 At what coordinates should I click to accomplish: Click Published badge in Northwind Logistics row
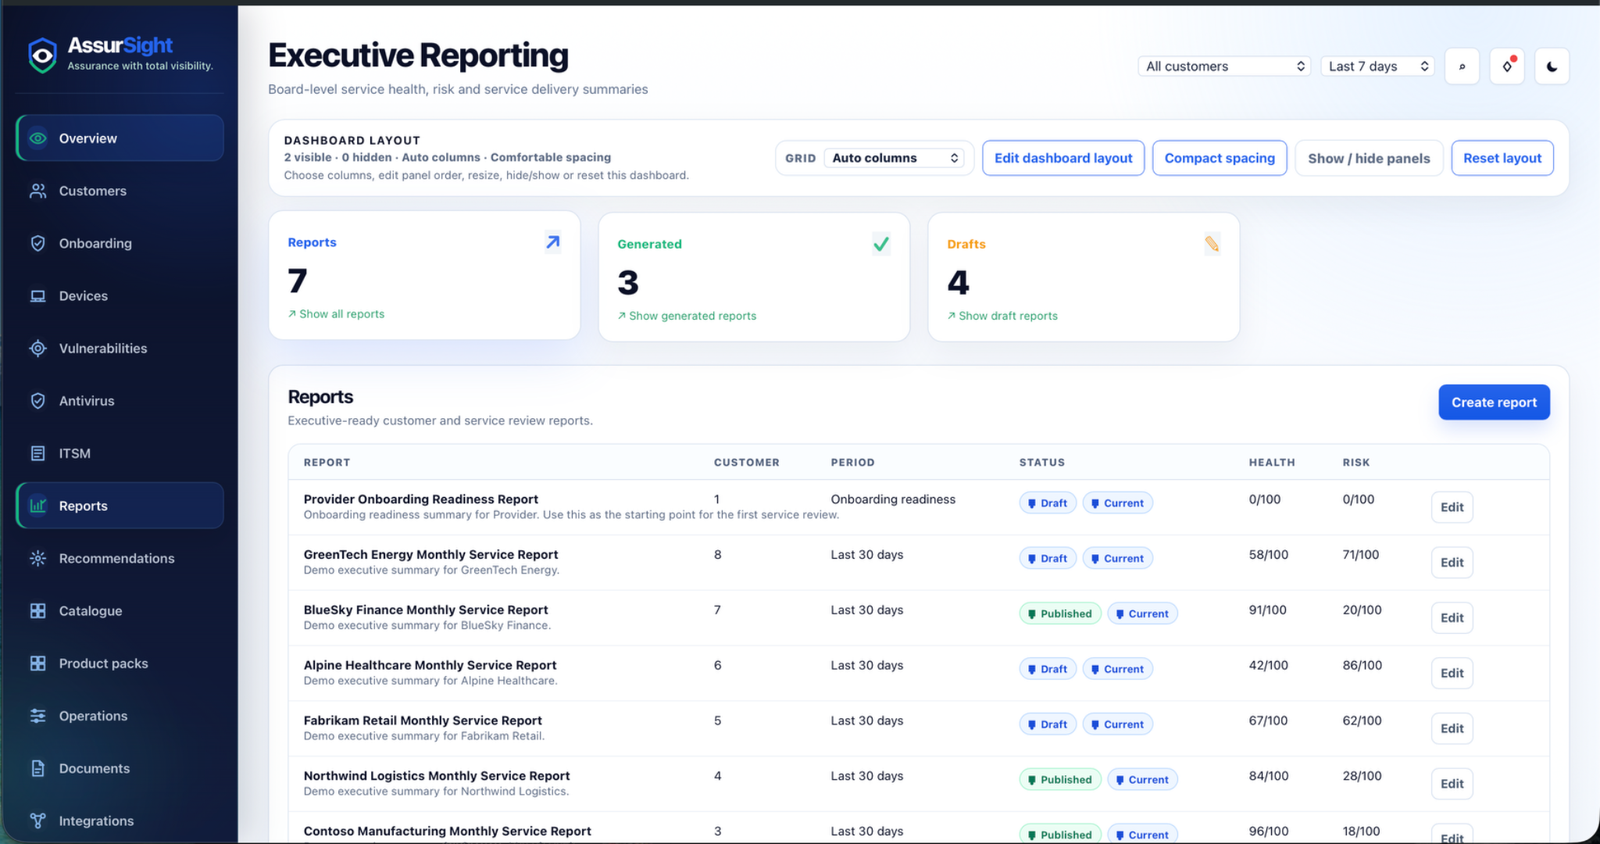(1060, 780)
